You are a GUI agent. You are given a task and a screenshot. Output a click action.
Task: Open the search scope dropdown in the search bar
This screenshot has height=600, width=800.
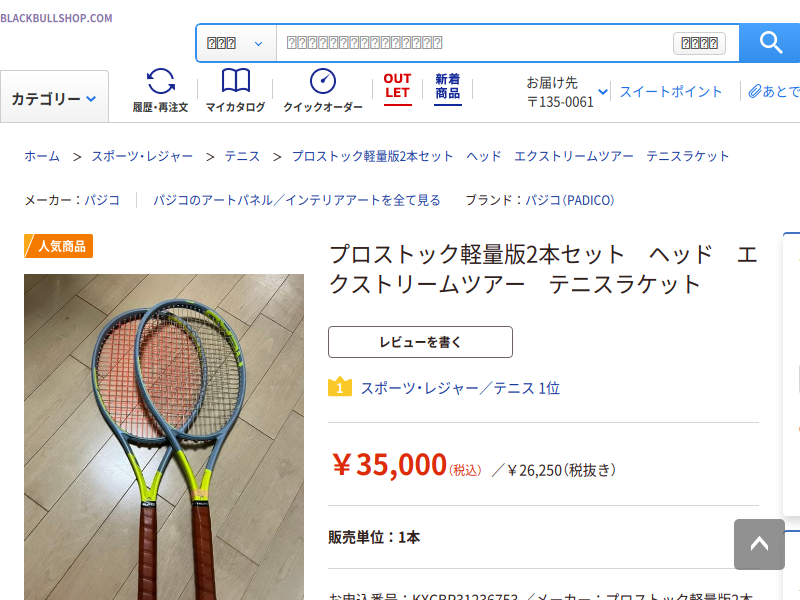tap(236, 43)
